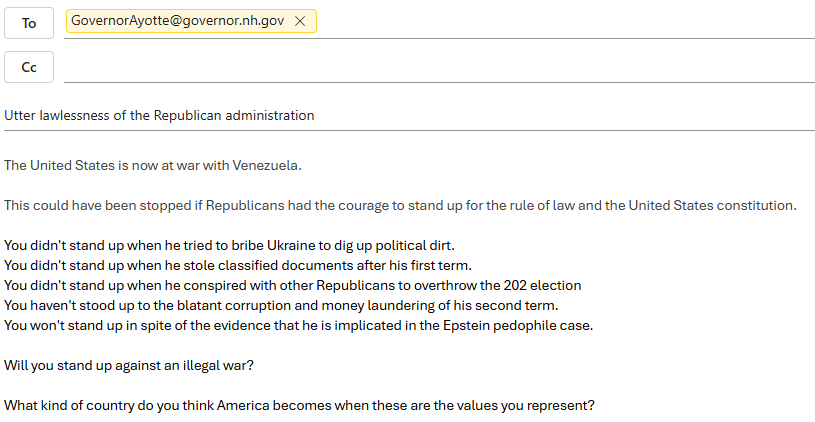Select the GovernorAyotte@governor.nh.gov recipient chip
Screen dimensions: 815x422
click(177, 21)
